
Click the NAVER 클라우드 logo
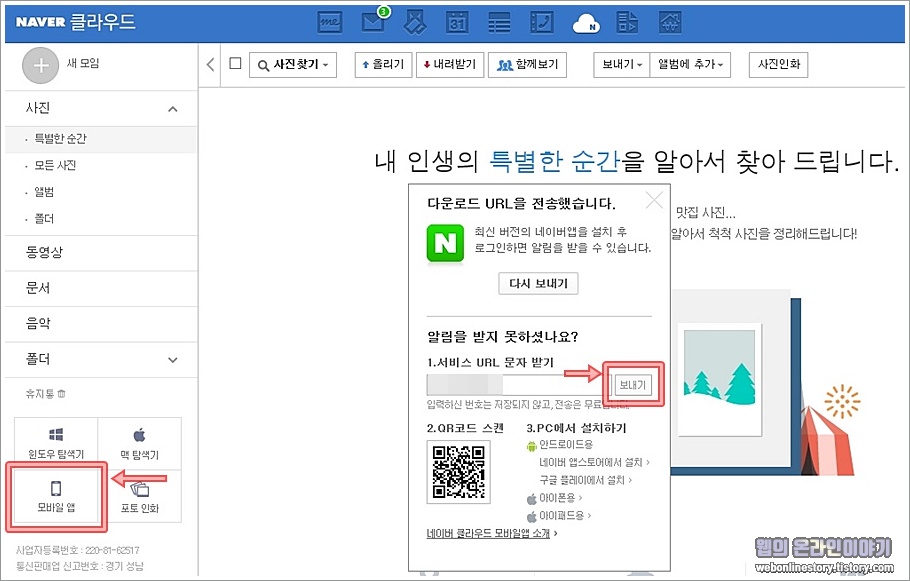(x=75, y=22)
